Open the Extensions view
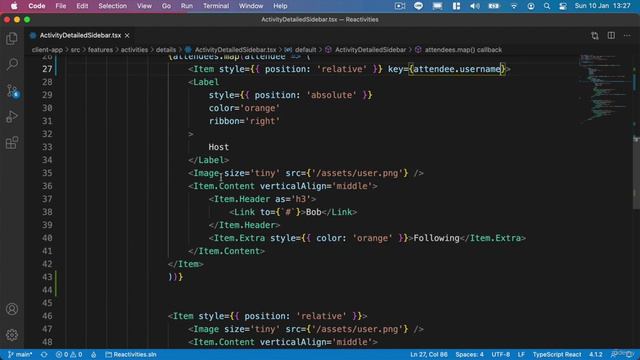 [x=12, y=143]
